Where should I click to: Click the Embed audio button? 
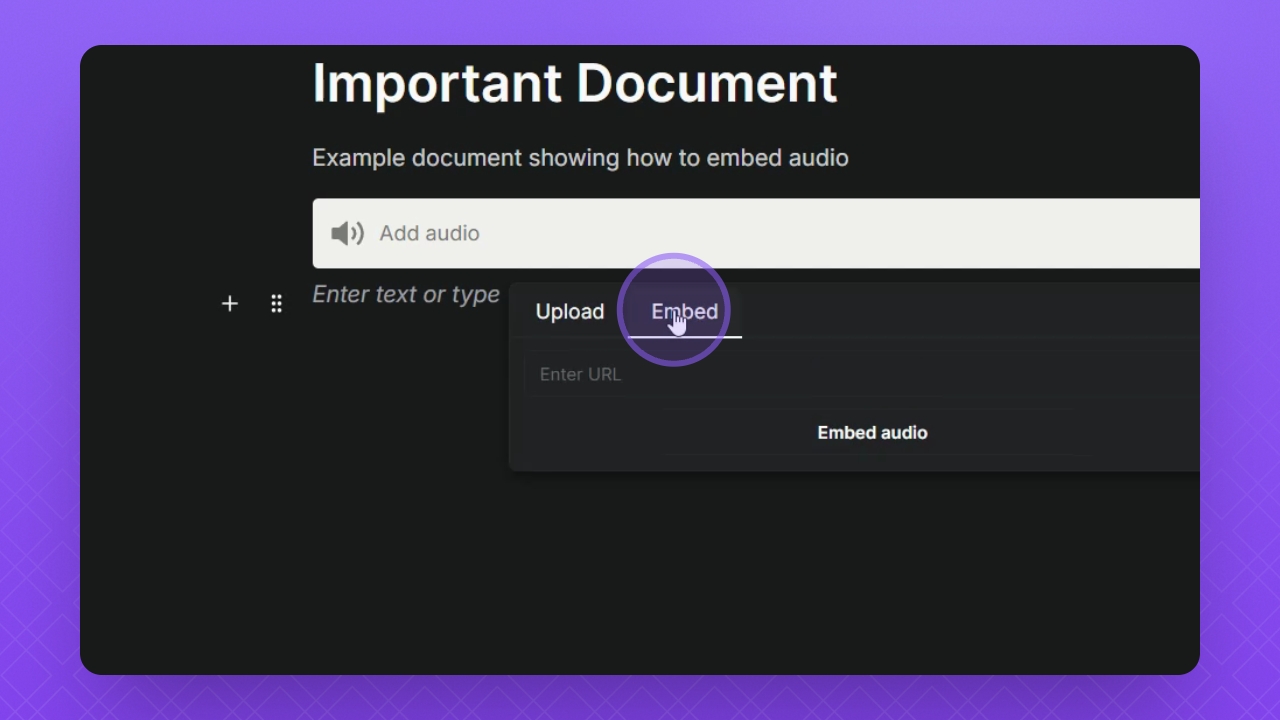click(872, 433)
